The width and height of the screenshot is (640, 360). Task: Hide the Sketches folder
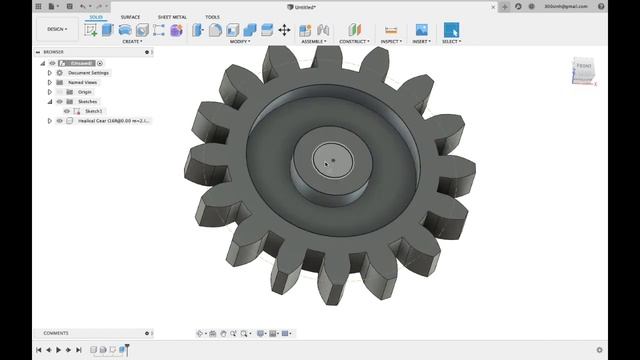click(x=60, y=102)
